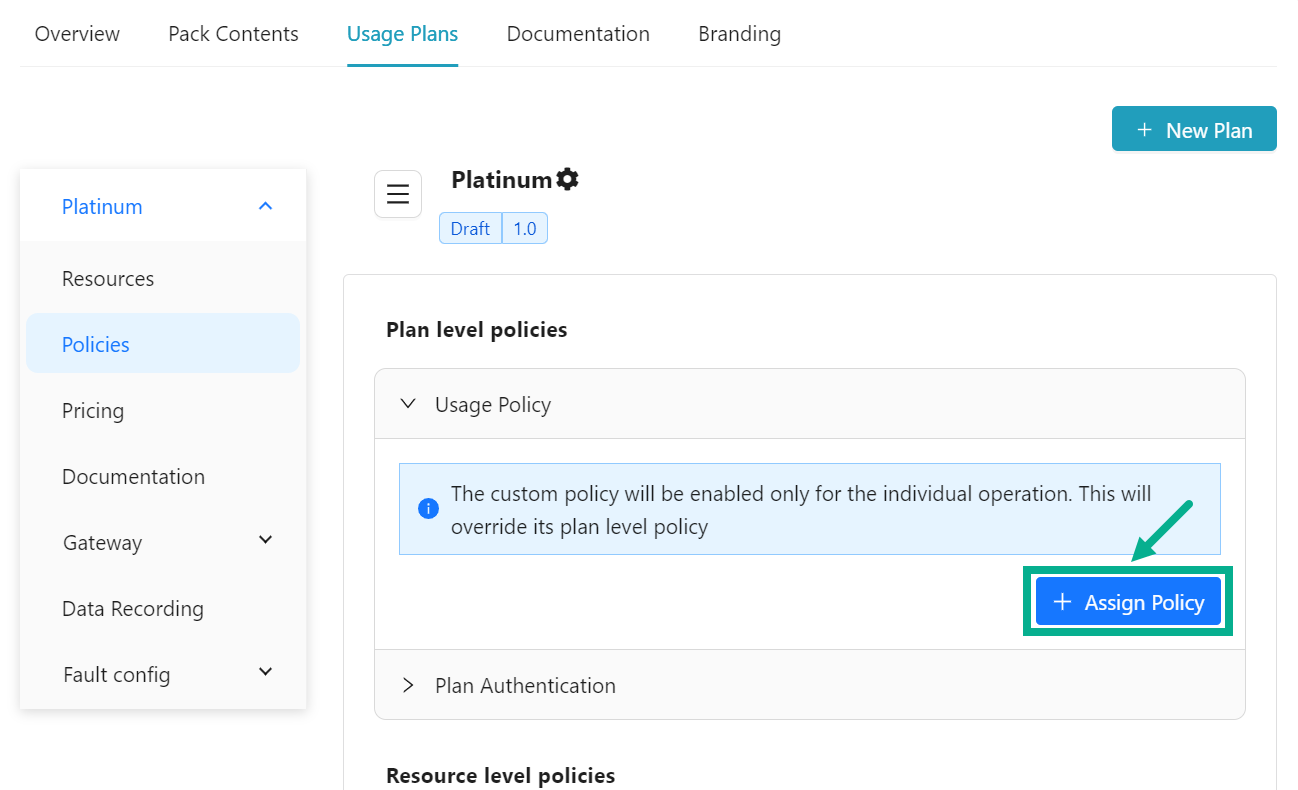Open the Pack Contents tab
This screenshot has height=790, width=1298.
(x=233, y=34)
